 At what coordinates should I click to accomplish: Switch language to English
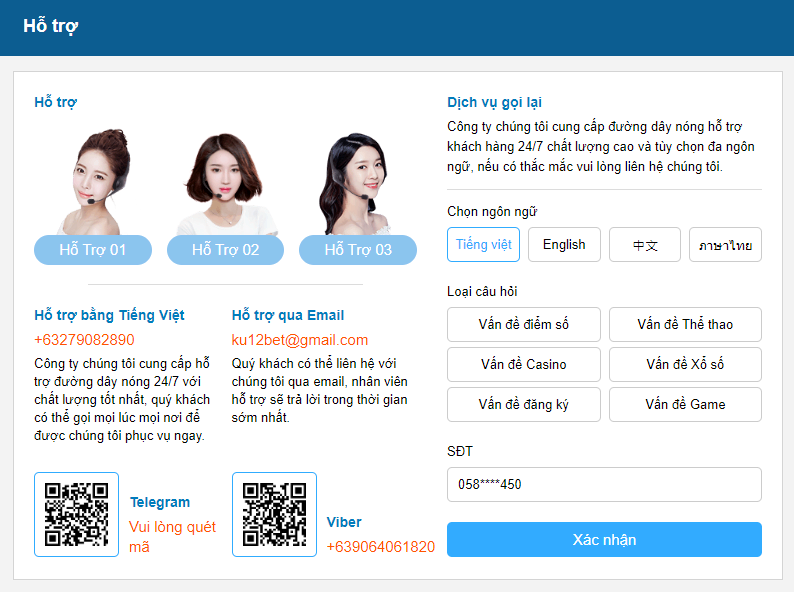point(564,245)
